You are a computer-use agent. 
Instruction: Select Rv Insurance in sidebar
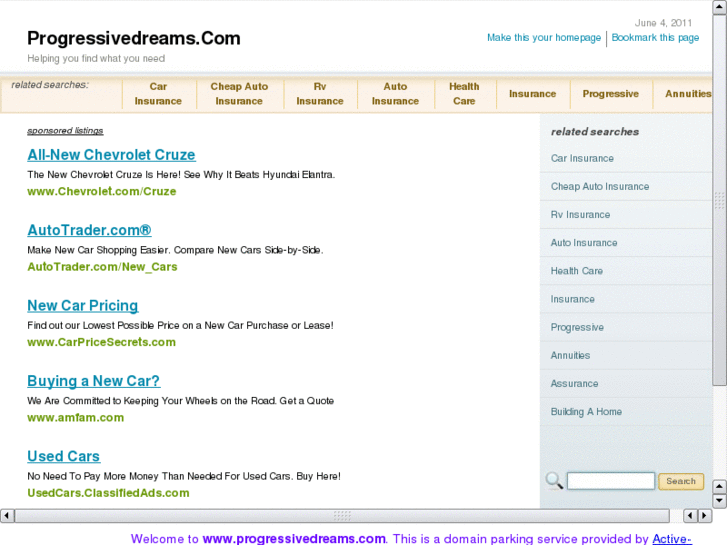(580, 215)
